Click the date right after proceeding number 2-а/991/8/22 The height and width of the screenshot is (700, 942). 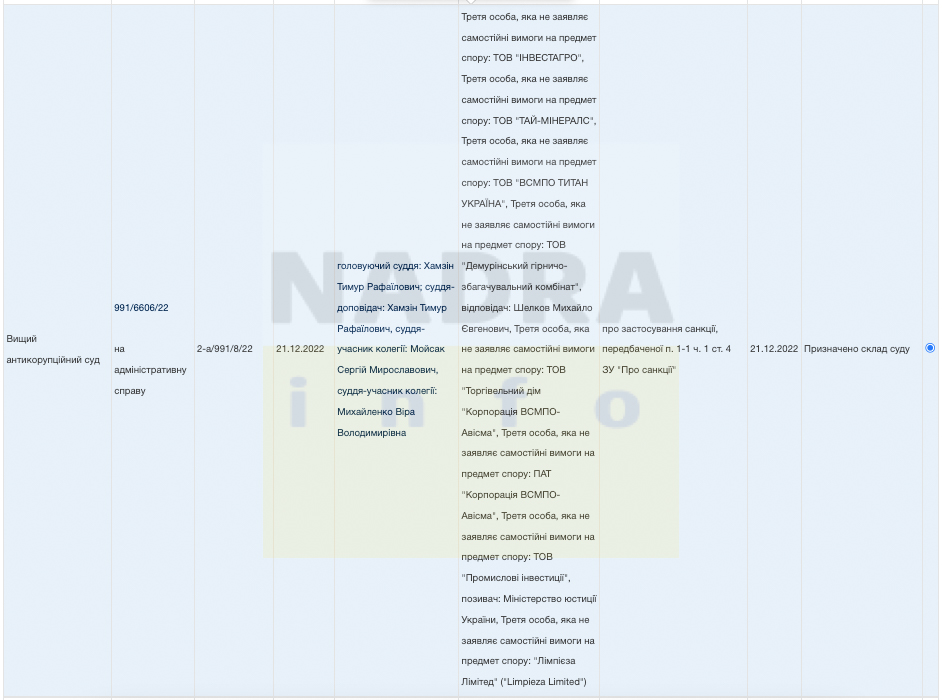[300, 349]
